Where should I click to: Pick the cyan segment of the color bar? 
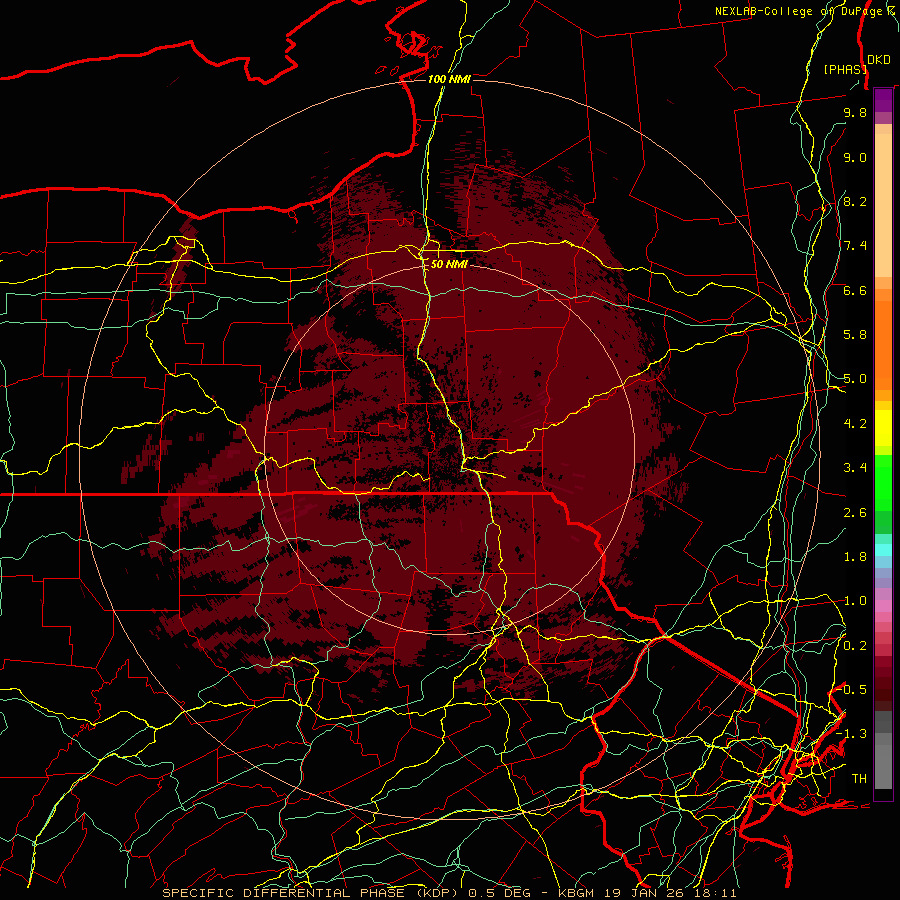883,550
